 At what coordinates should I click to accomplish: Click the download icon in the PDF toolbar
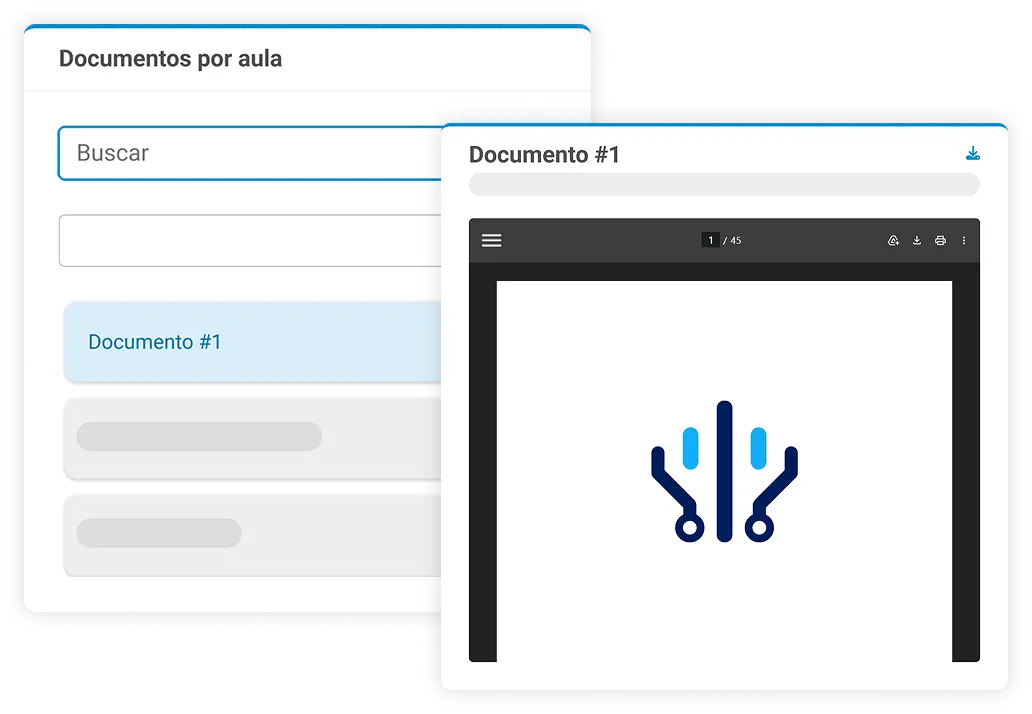917,240
